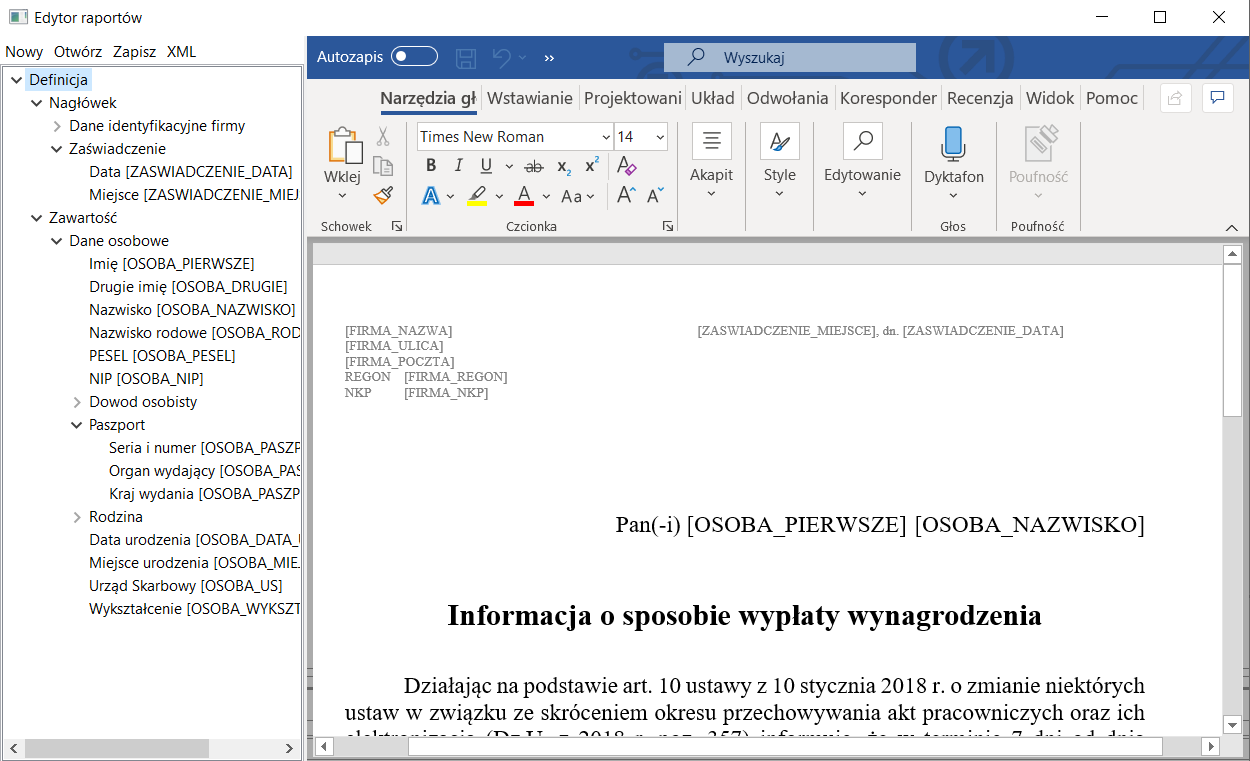Open the Wstawianie ribbon tab

(x=529, y=98)
